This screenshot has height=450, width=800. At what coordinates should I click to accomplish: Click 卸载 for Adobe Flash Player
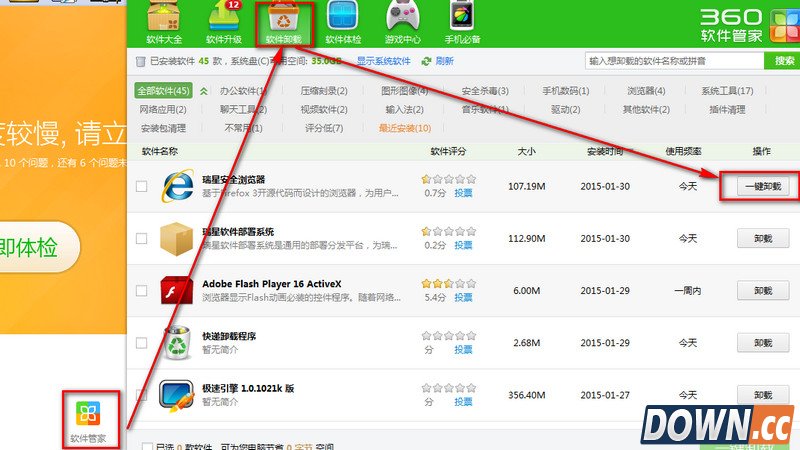click(763, 290)
